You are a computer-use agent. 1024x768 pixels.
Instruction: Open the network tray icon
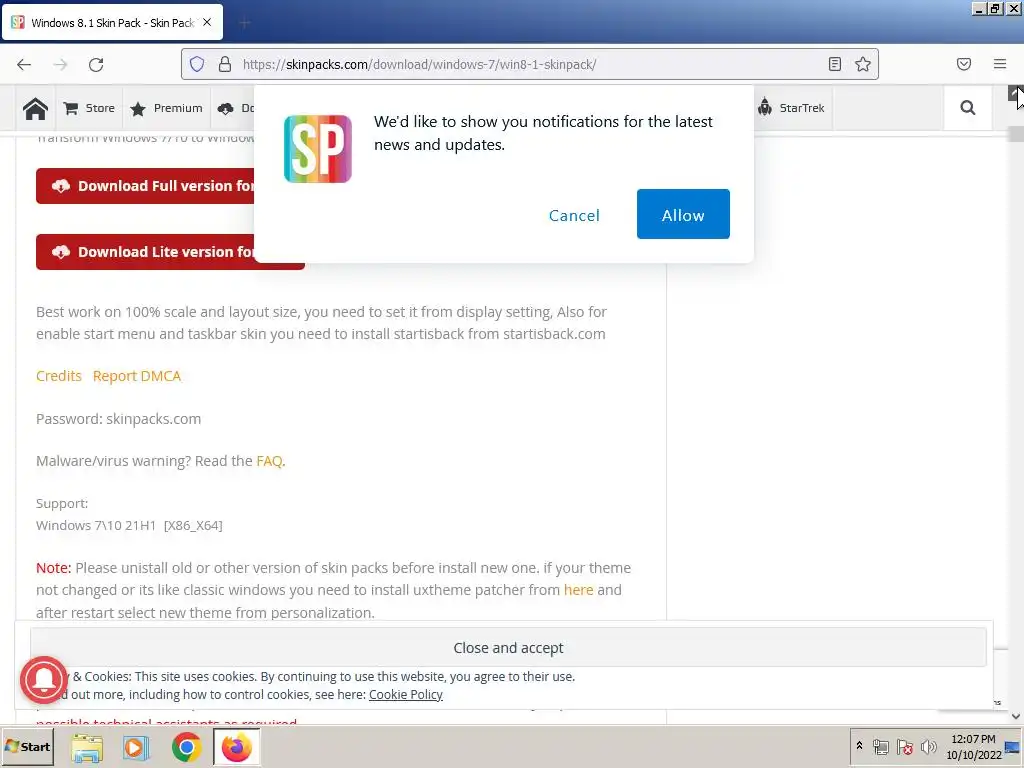880,746
